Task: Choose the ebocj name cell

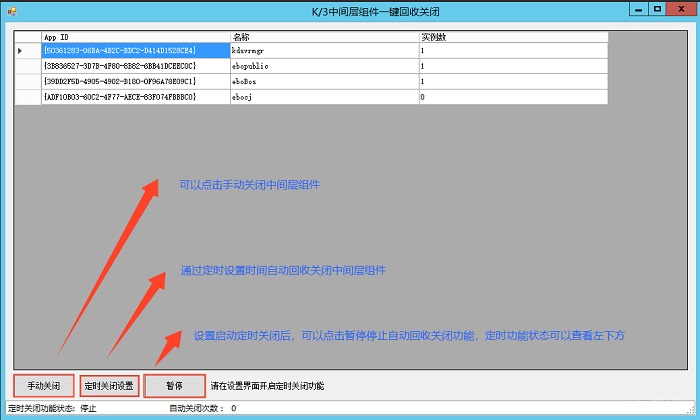Action: coord(323,97)
